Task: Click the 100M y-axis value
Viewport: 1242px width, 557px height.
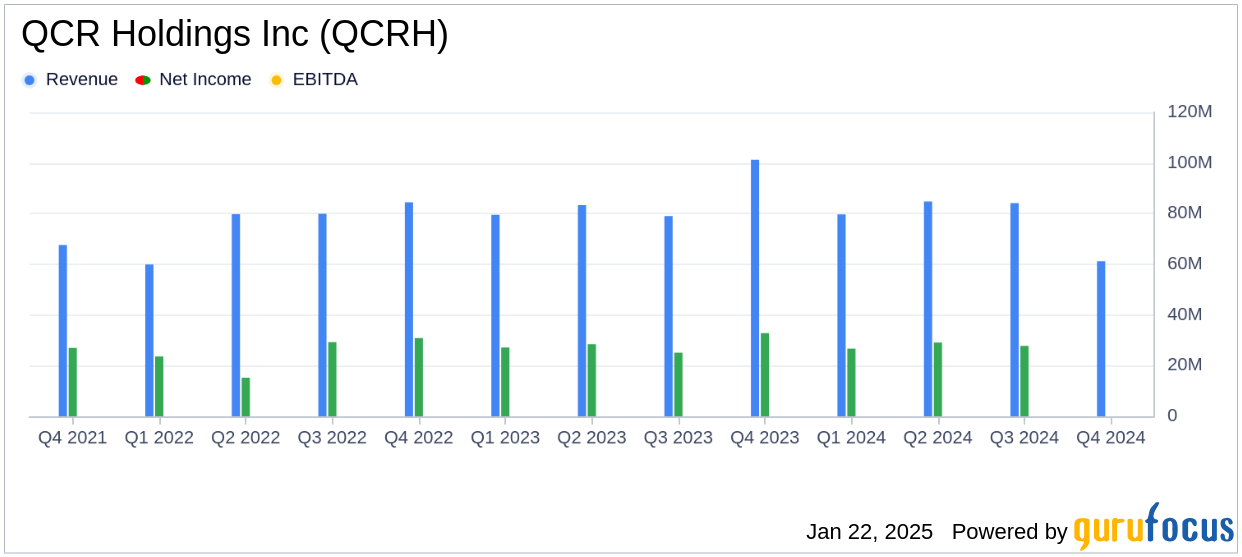Action: [1190, 162]
